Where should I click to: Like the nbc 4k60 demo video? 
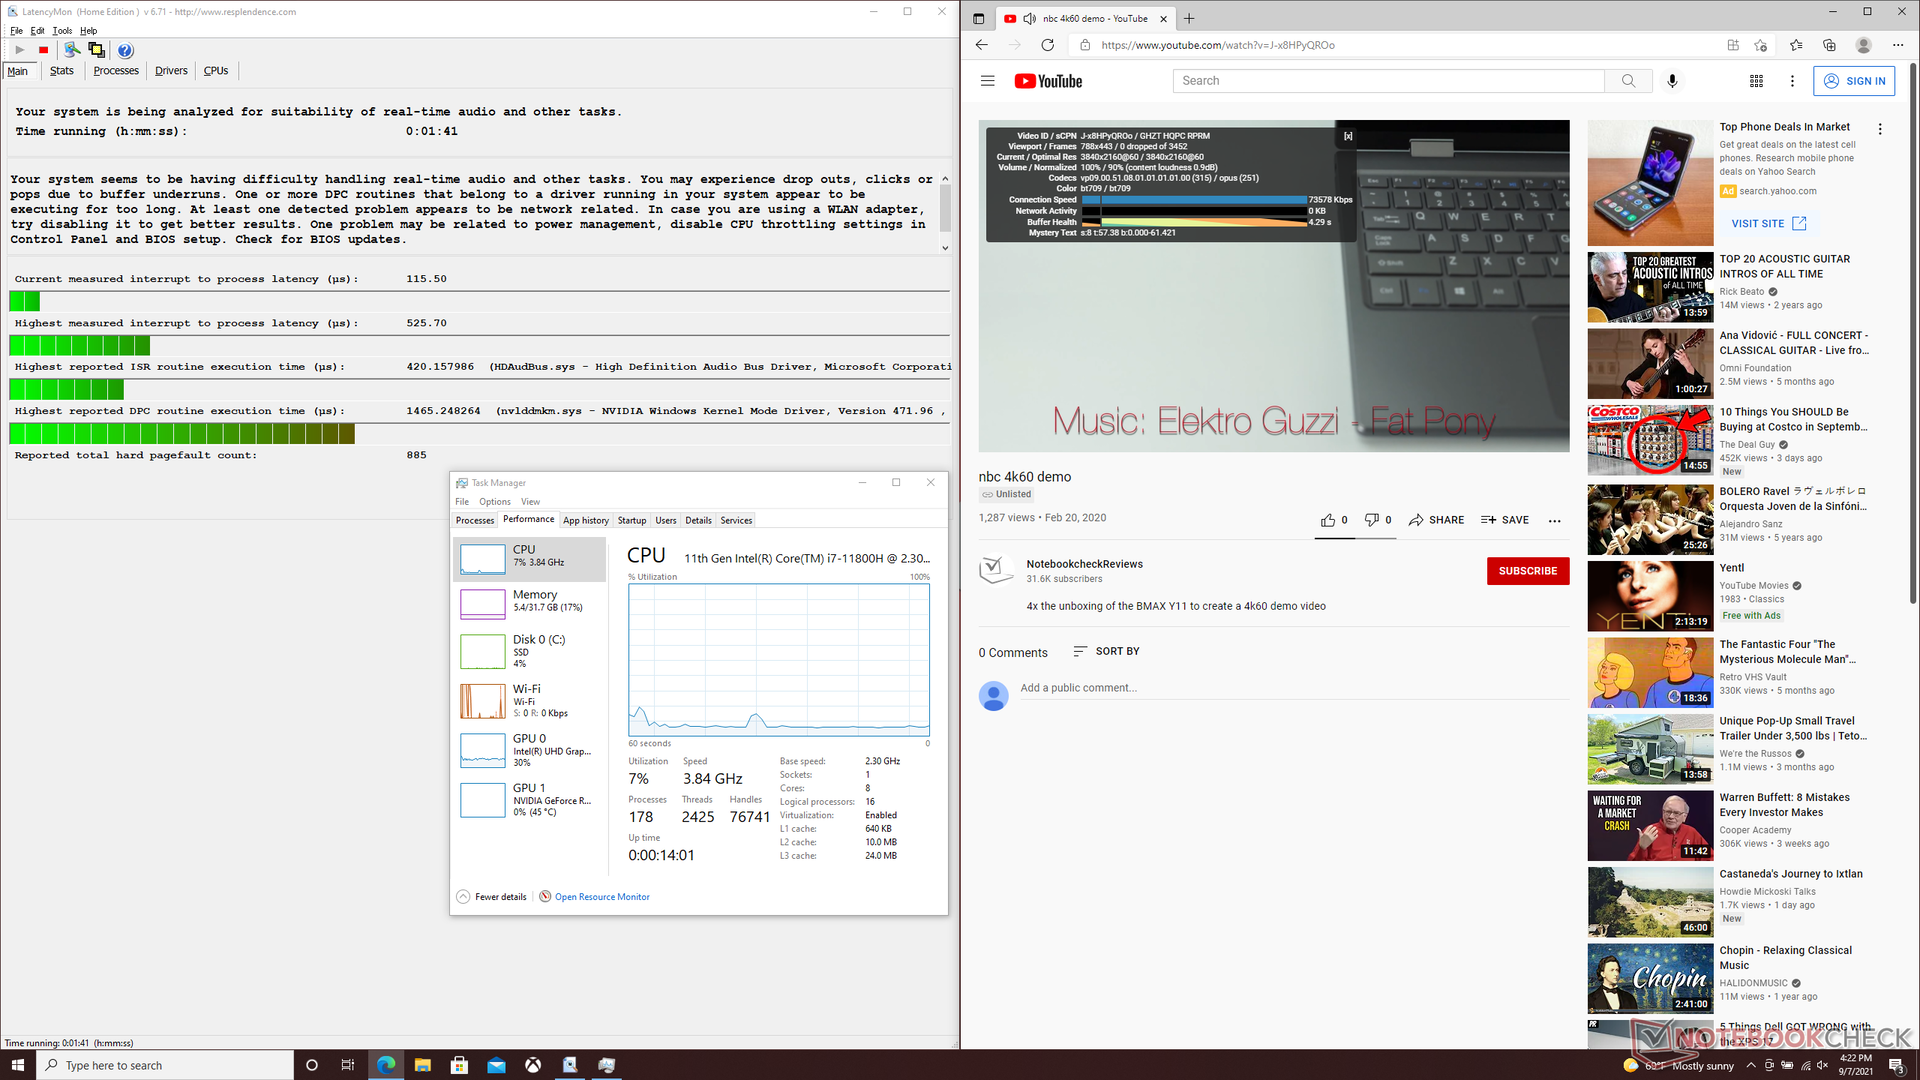(1334, 520)
